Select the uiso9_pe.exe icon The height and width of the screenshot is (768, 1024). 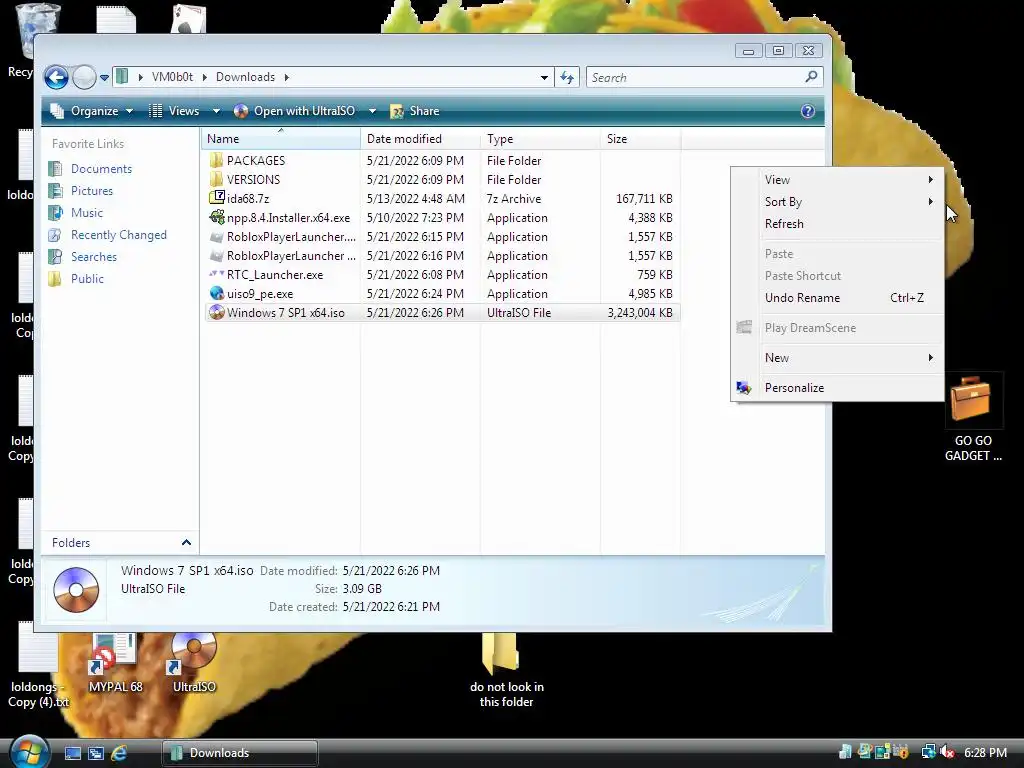216,294
